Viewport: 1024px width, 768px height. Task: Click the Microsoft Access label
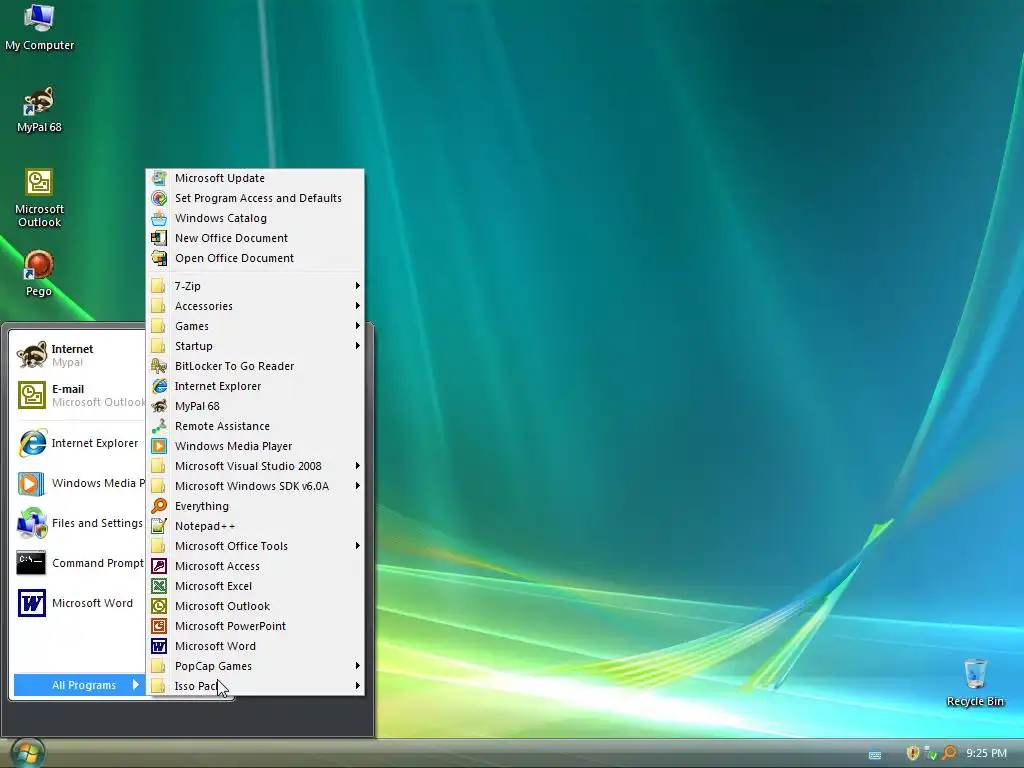[x=217, y=566]
